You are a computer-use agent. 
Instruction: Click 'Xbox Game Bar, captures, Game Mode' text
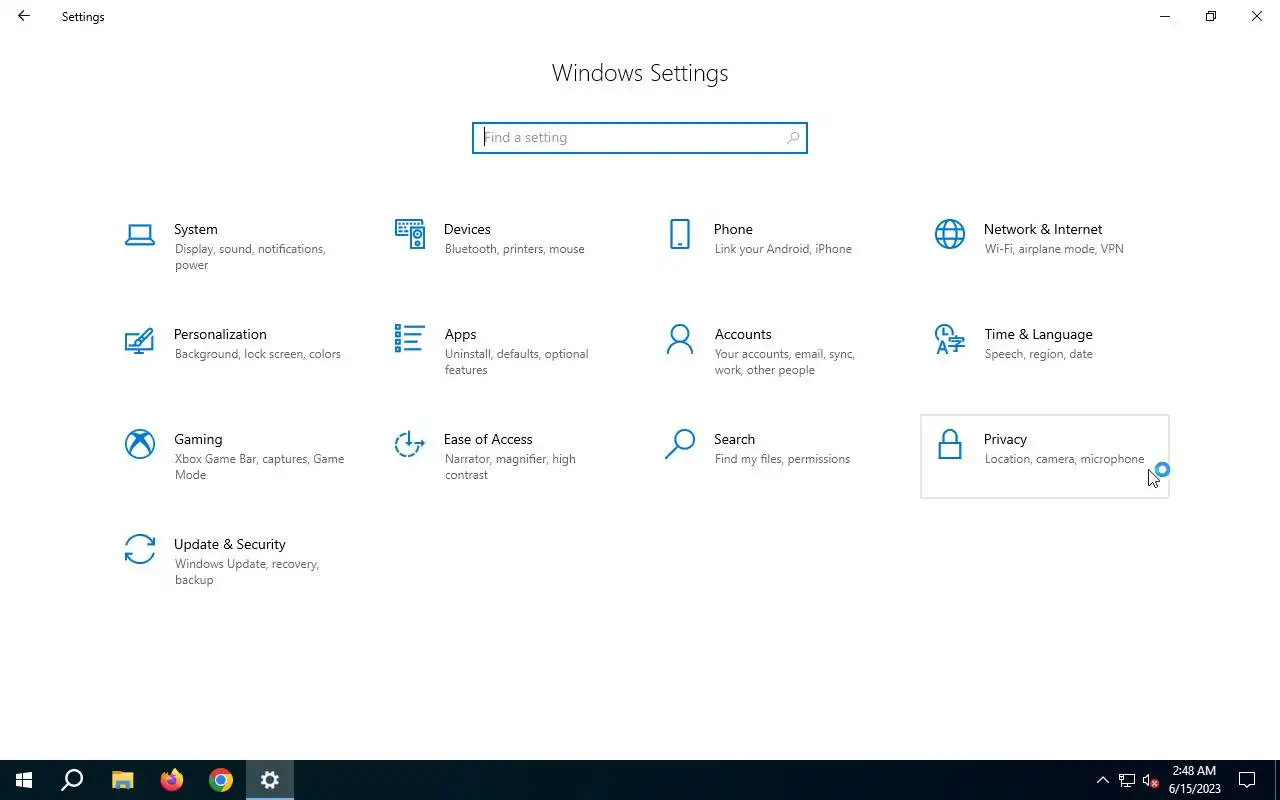click(260, 467)
